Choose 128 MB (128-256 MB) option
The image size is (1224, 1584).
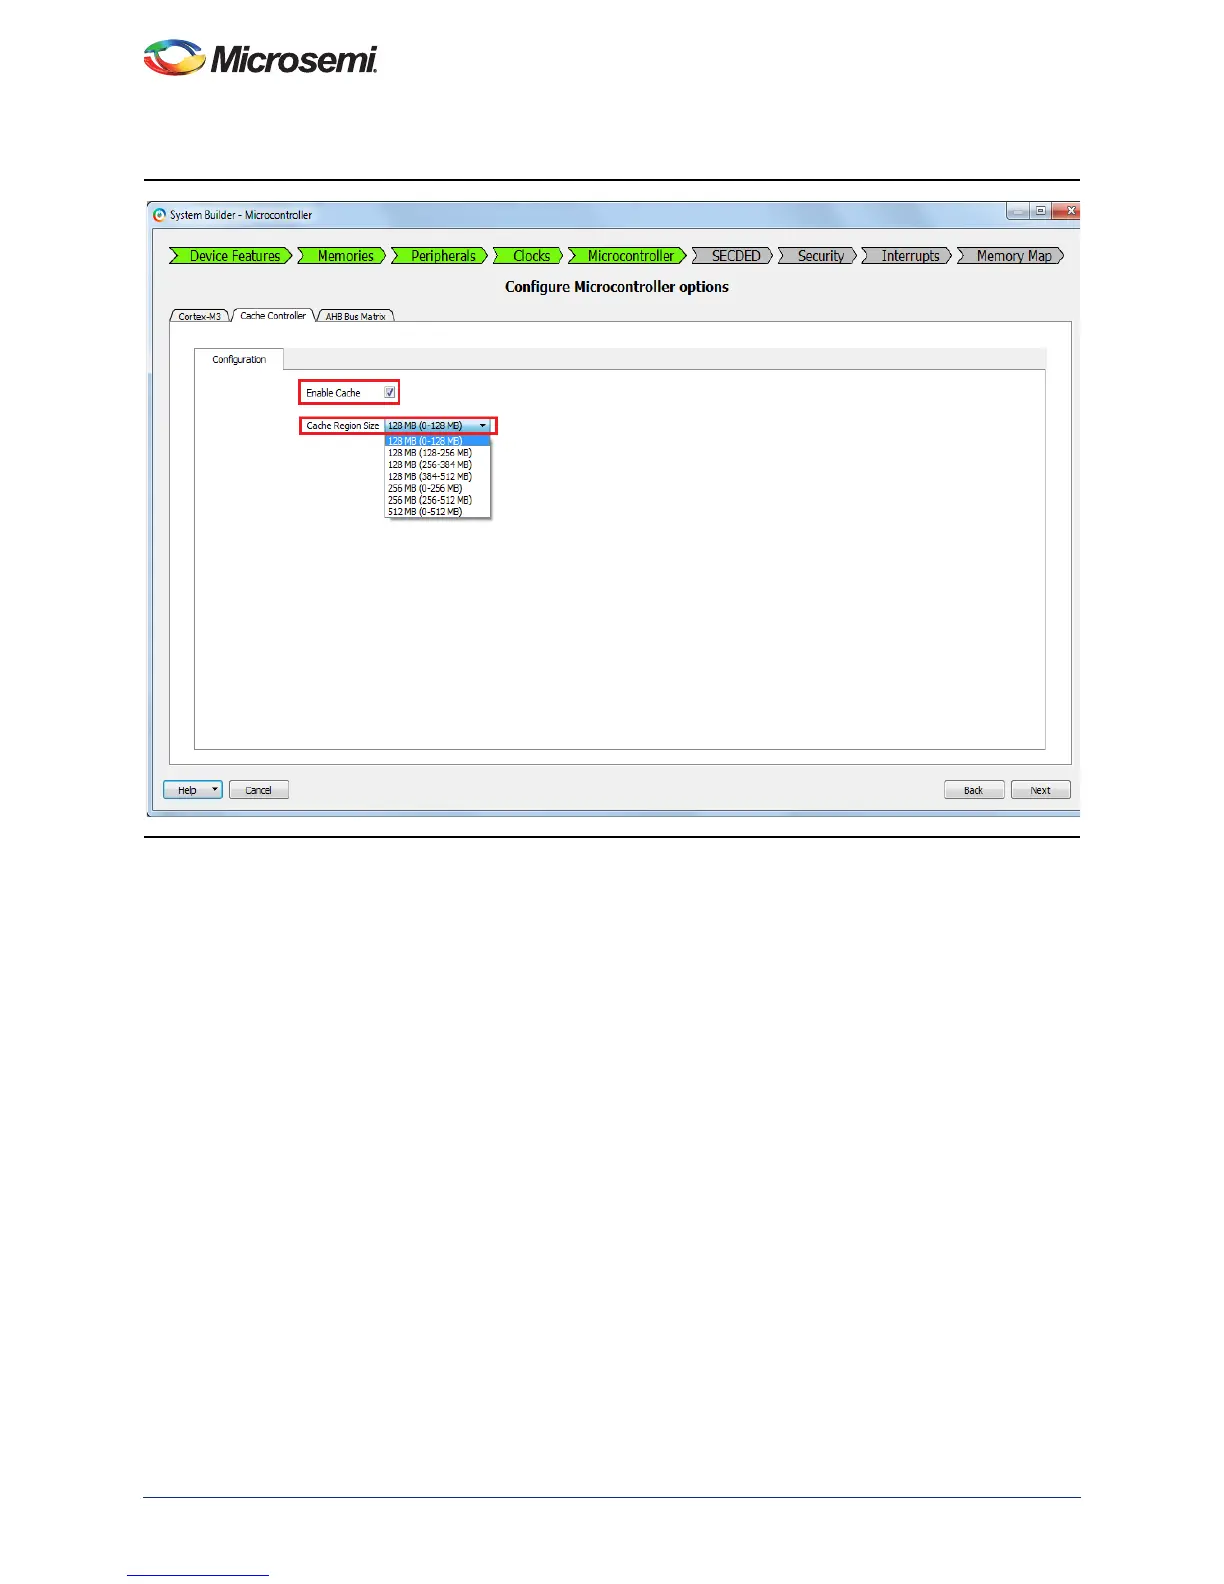(x=437, y=453)
